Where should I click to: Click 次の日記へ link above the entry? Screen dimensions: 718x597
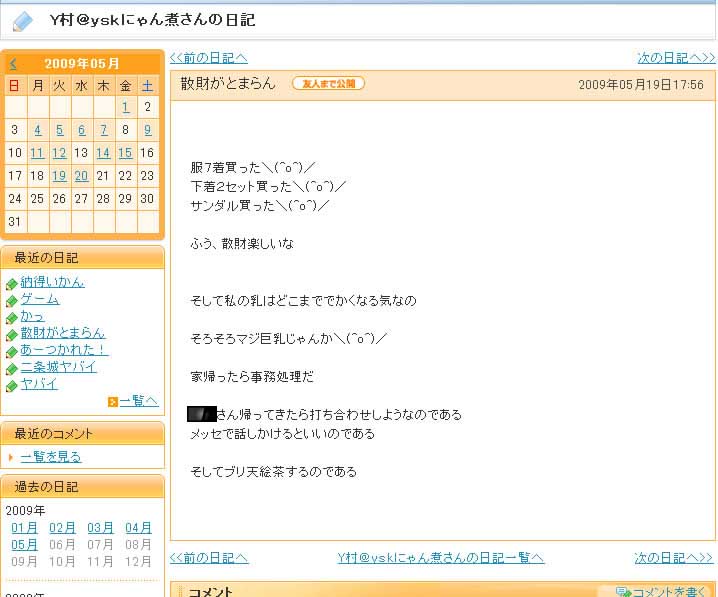[676, 58]
